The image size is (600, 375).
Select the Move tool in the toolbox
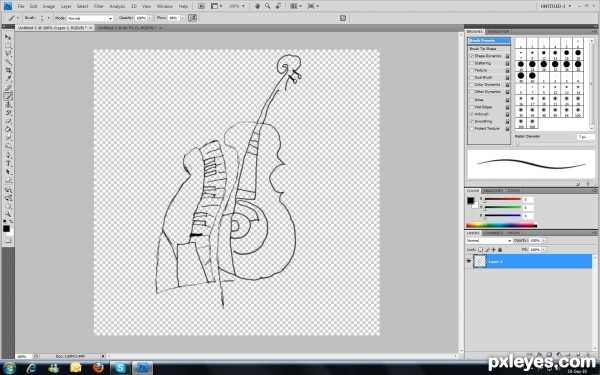coord(8,37)
